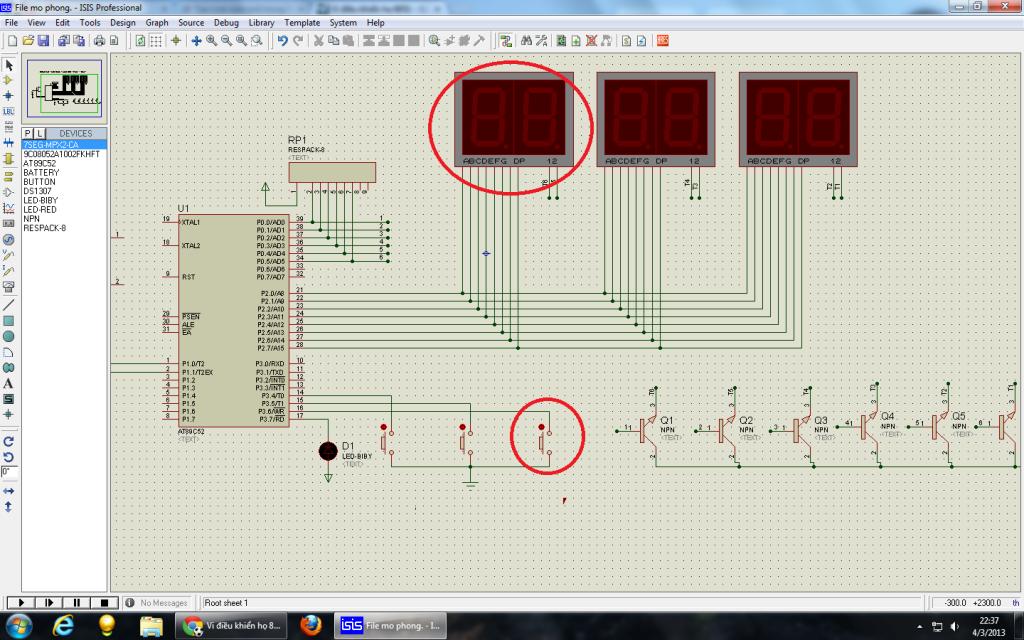This screenshot has width=1024, height=640.
Task: Pause the simulation with the pause button
Action: pos(75,603)
